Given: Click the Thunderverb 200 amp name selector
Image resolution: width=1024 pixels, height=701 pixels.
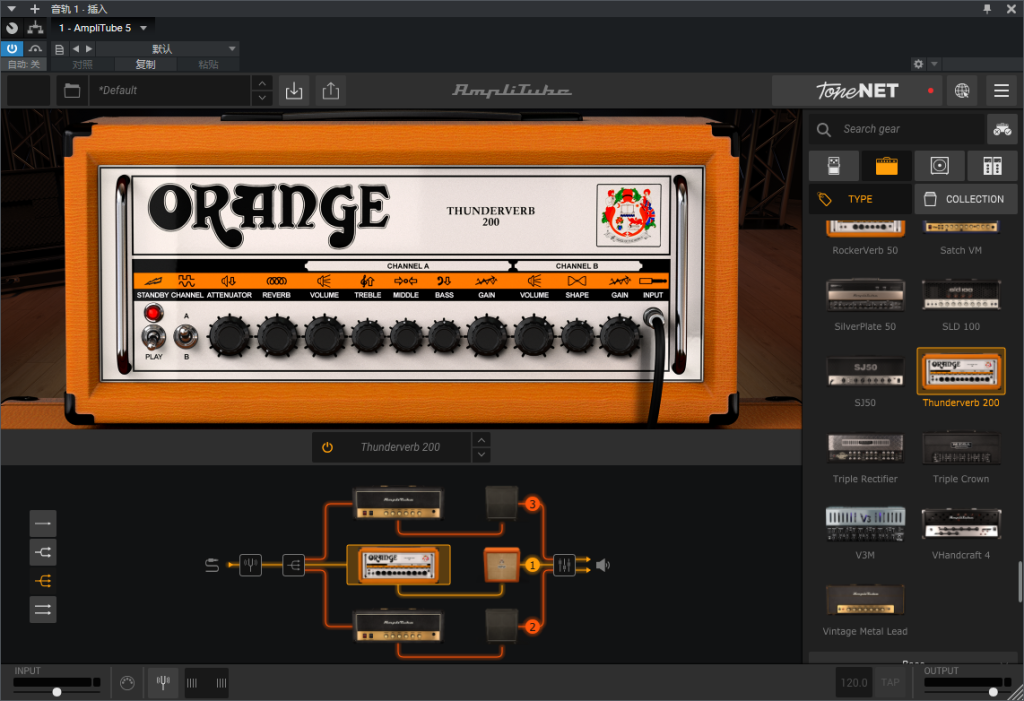Looking at the screenshot, I should tap(400, 448).
